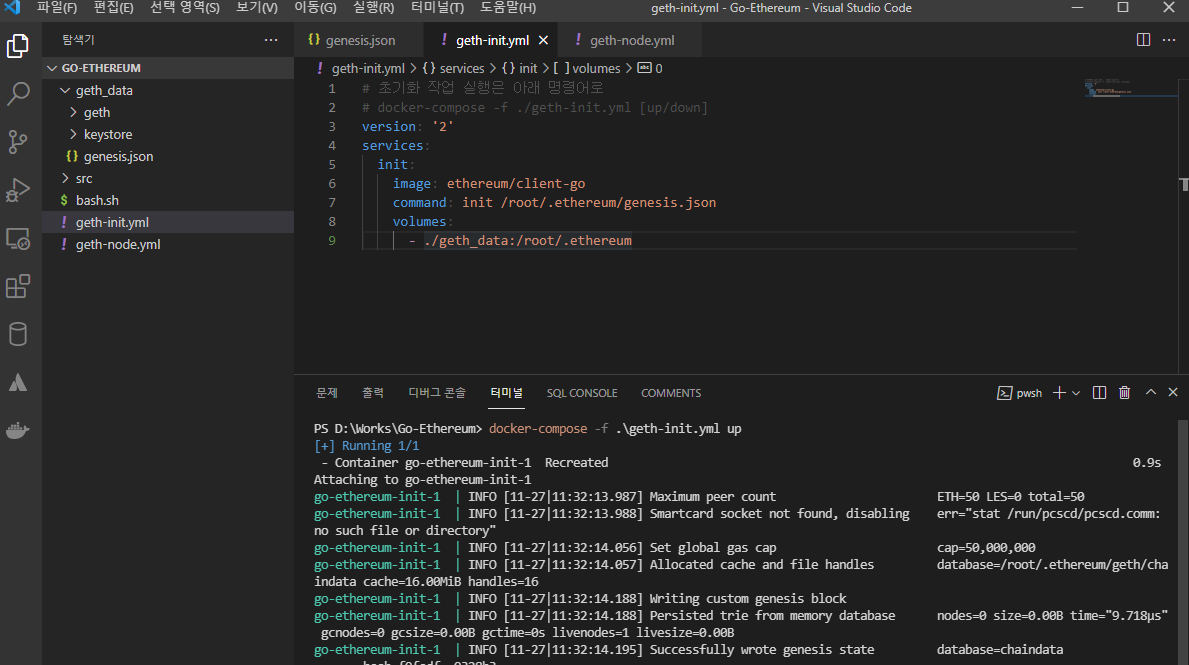Open the 터미널(T) menu

coord(437,8)
